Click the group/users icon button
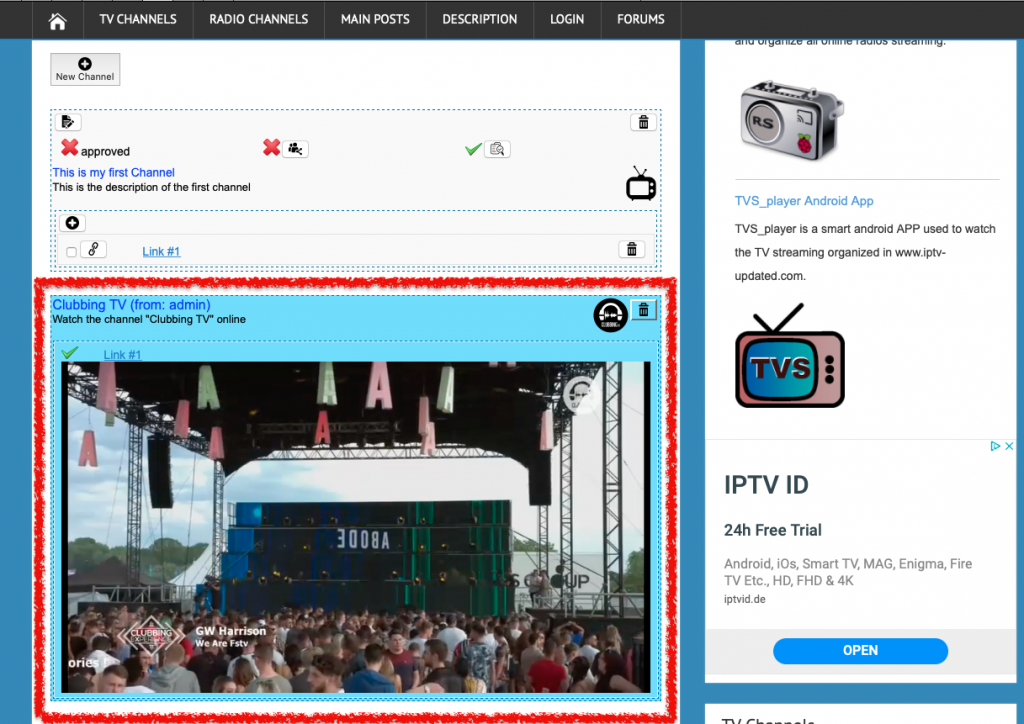The width and height of the screenshot is (1024, 724). [295, 149]
